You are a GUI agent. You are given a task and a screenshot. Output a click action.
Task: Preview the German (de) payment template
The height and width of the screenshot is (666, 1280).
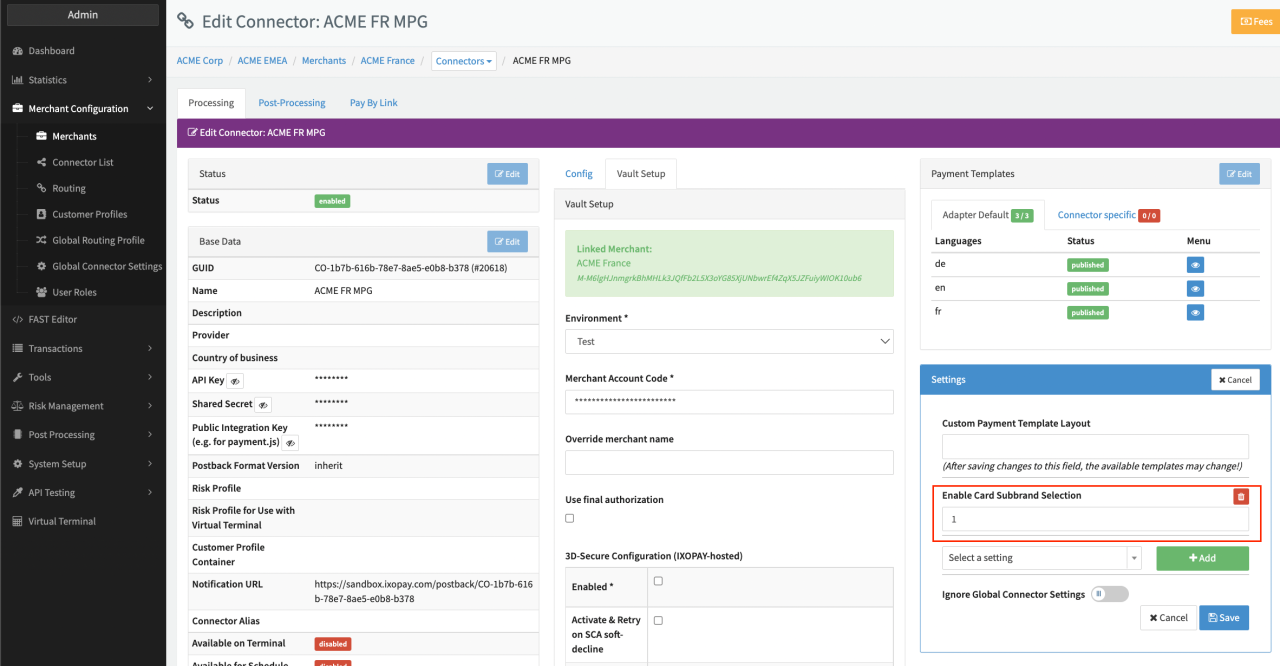click(x=1195, y=265)
